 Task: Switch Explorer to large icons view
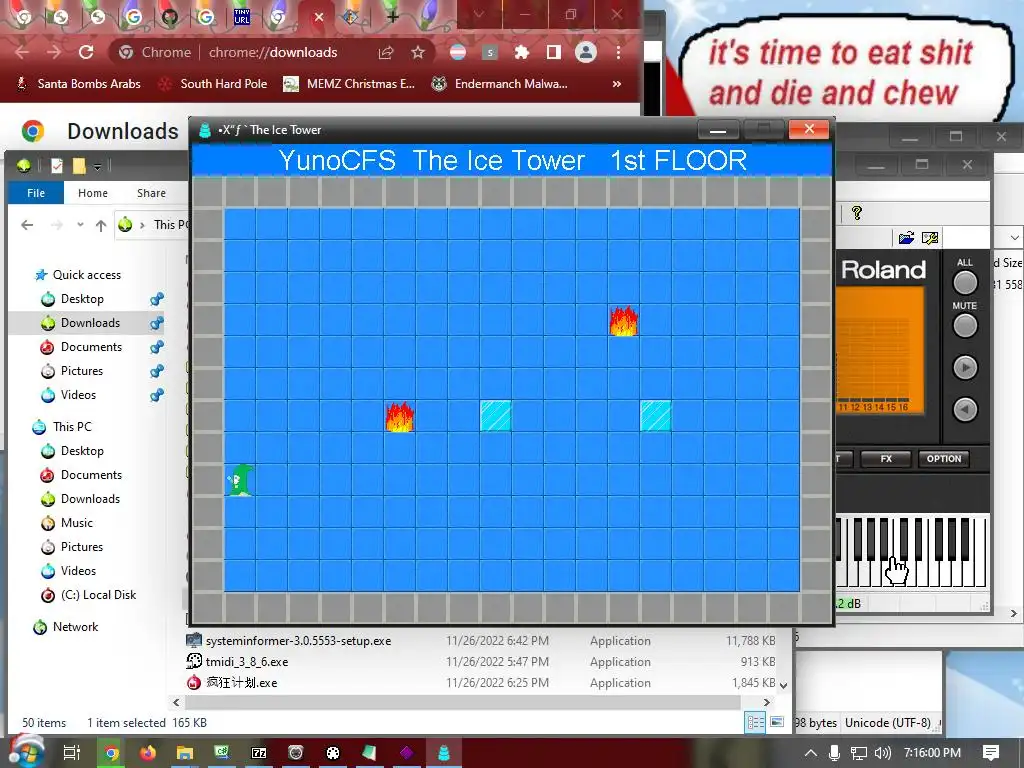pyautogui.click(x=777, y=722)
